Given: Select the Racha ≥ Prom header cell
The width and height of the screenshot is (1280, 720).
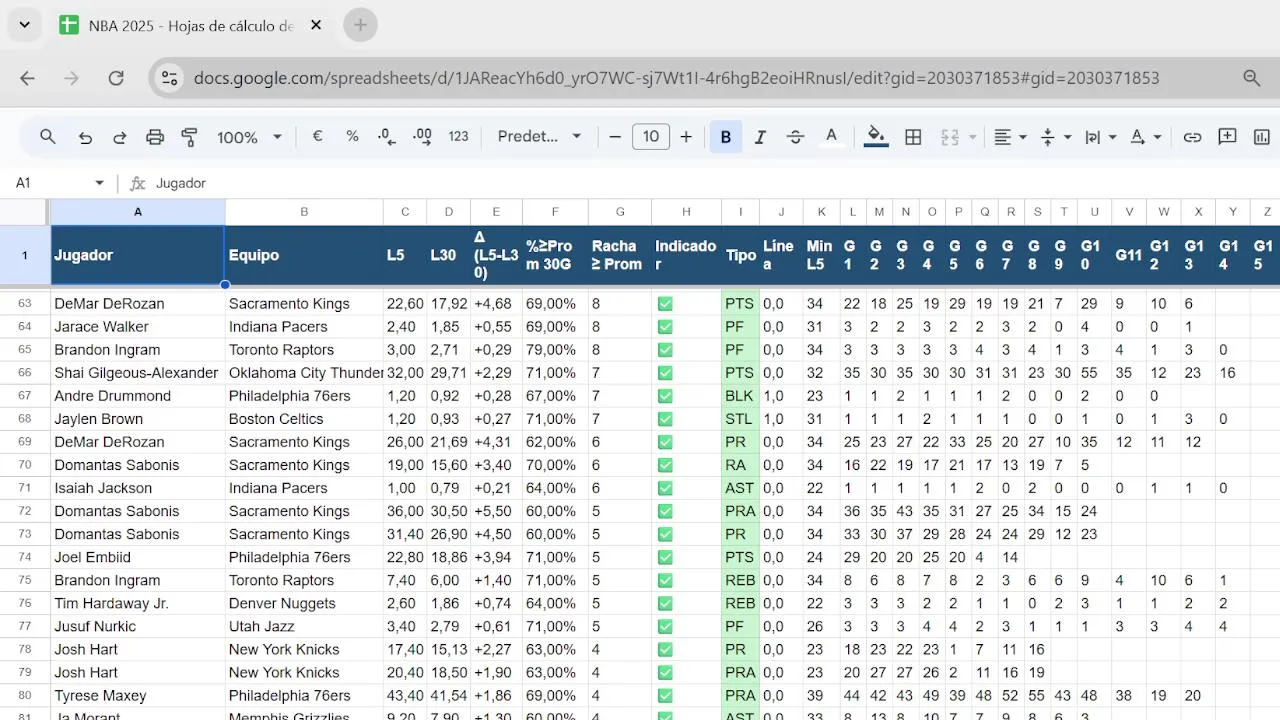Looking at the screenshot, I should click(x=620, y=255).
